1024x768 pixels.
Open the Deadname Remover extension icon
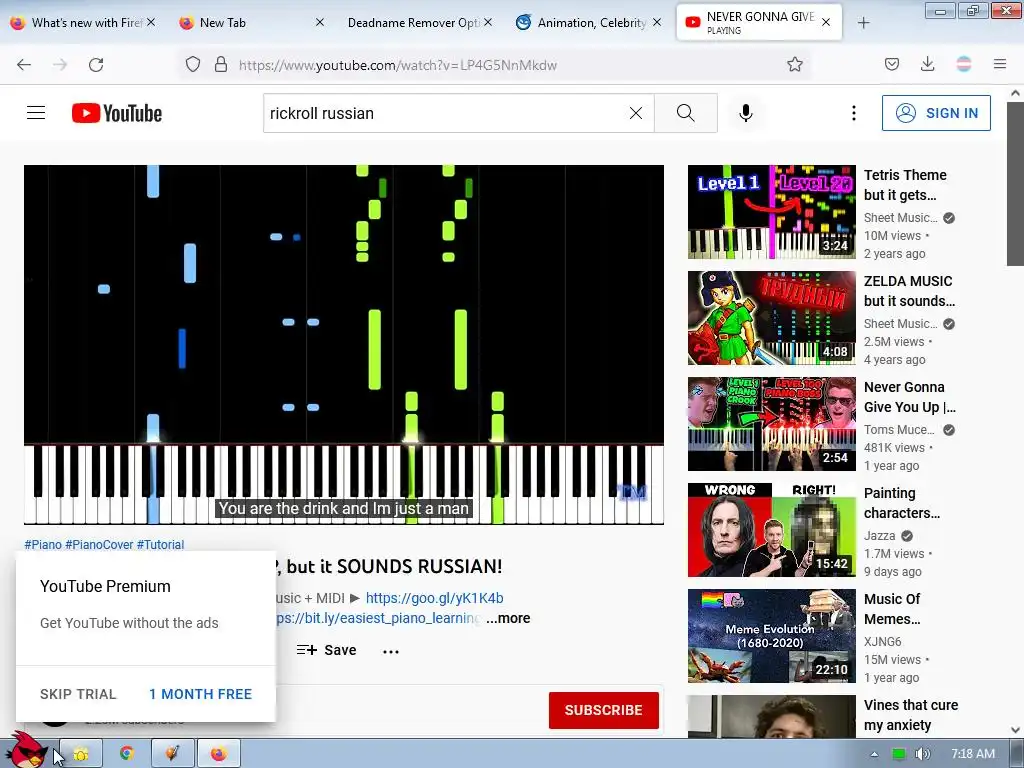point(964,64)
